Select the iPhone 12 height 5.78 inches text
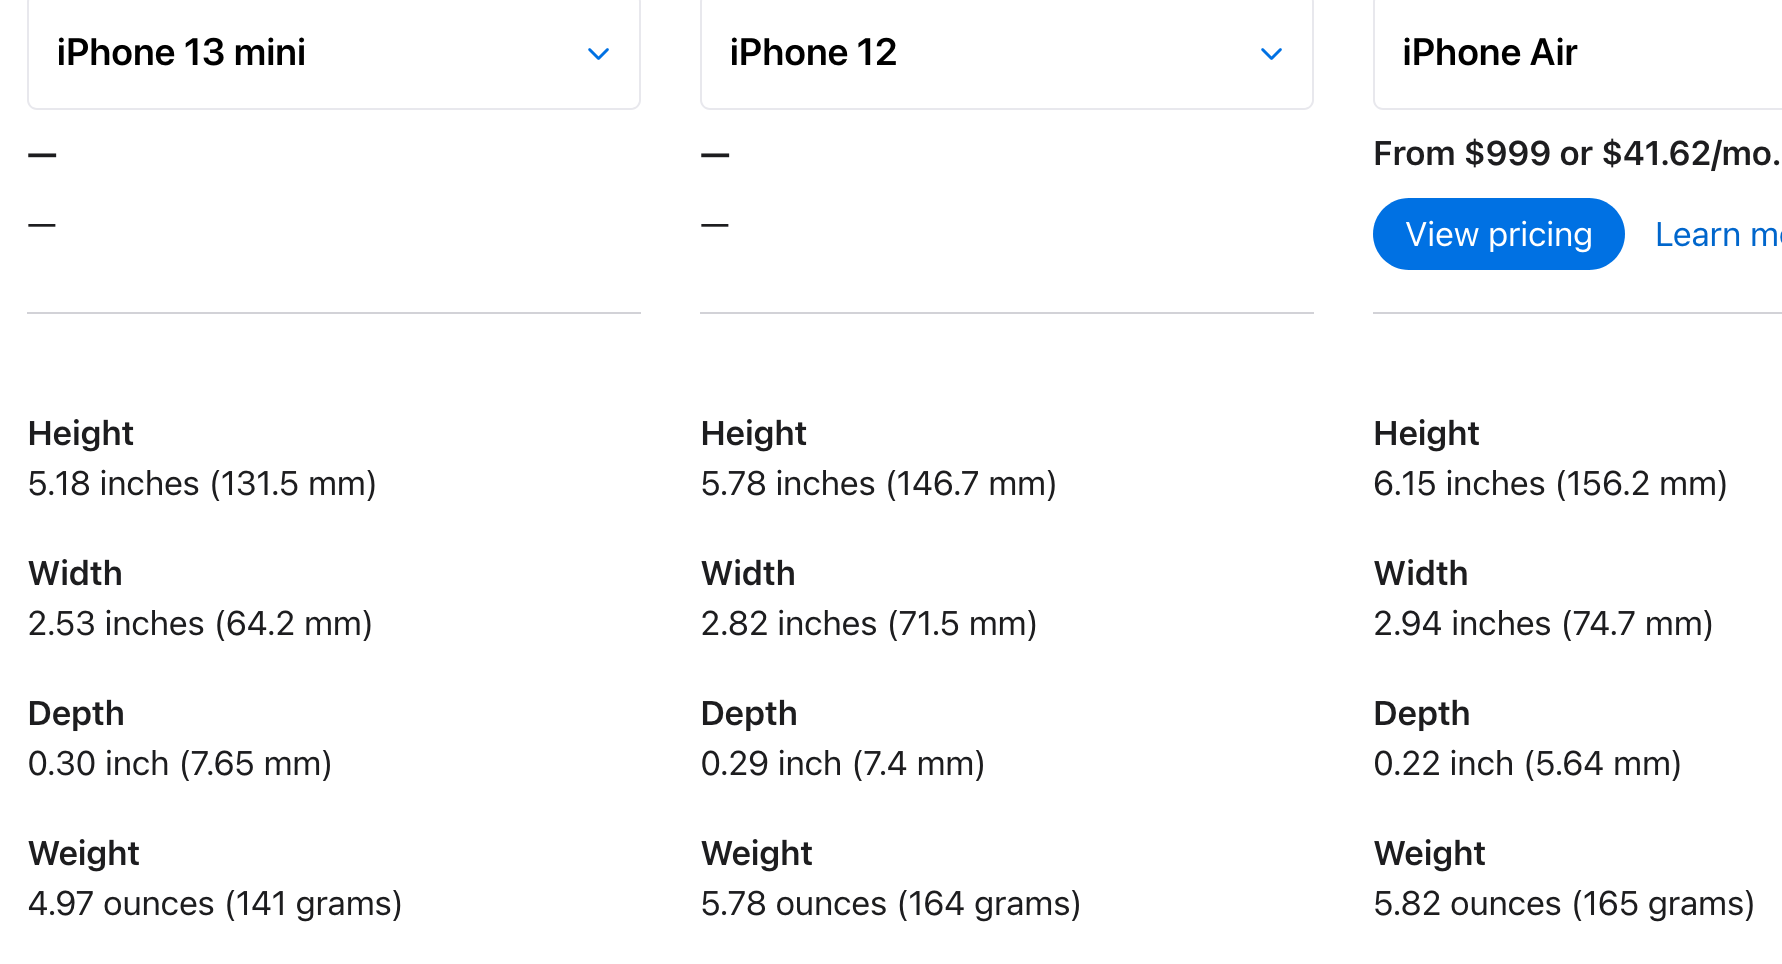The image size is (1782, 964). [878, 484]
